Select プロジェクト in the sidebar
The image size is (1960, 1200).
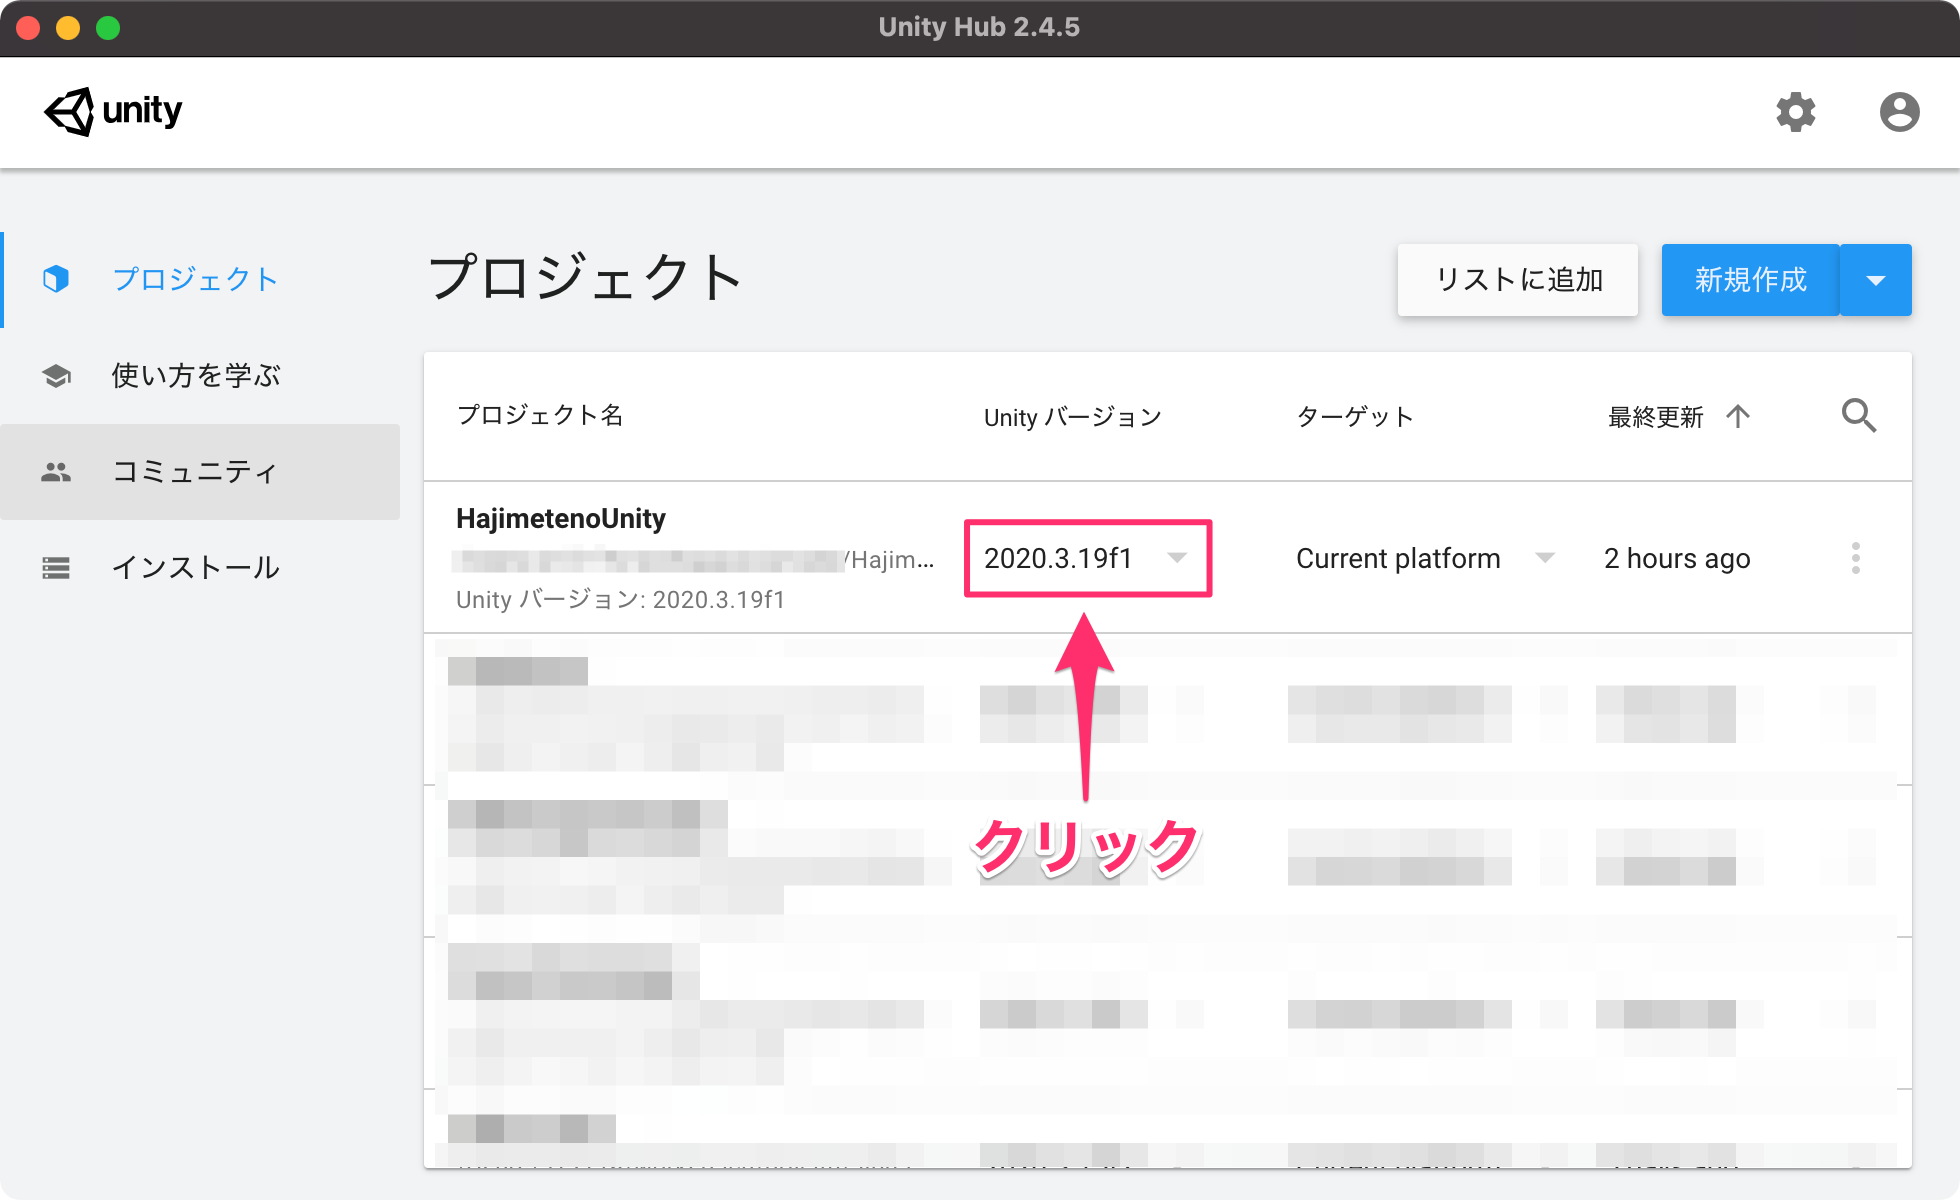[x=200, y=280]
